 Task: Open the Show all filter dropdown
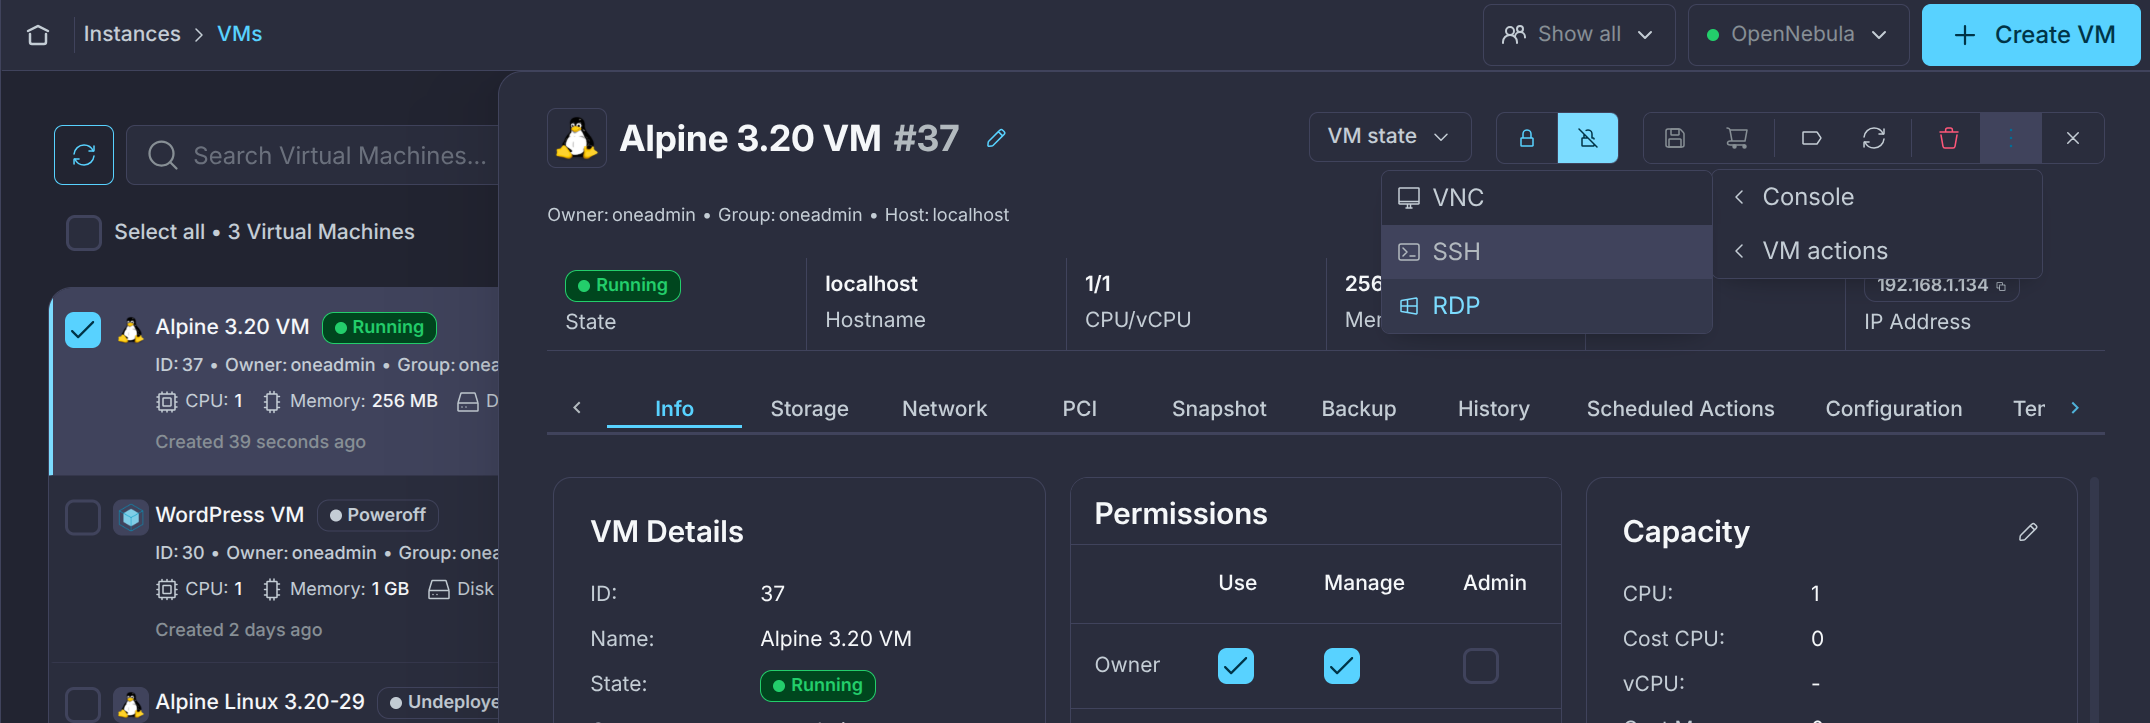tap(1579, 35)
